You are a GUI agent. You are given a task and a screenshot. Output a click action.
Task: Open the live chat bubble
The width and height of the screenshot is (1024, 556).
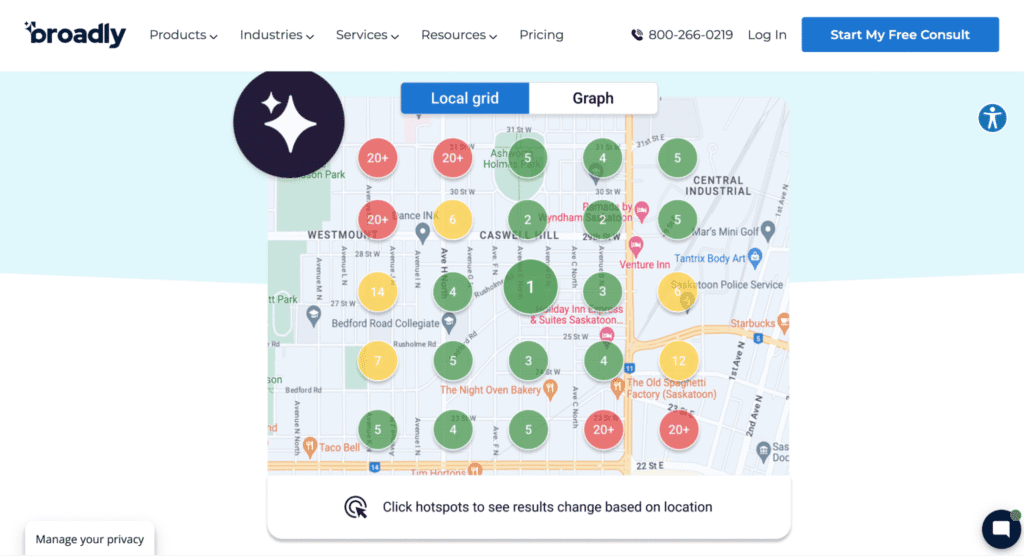[1002, 528]
